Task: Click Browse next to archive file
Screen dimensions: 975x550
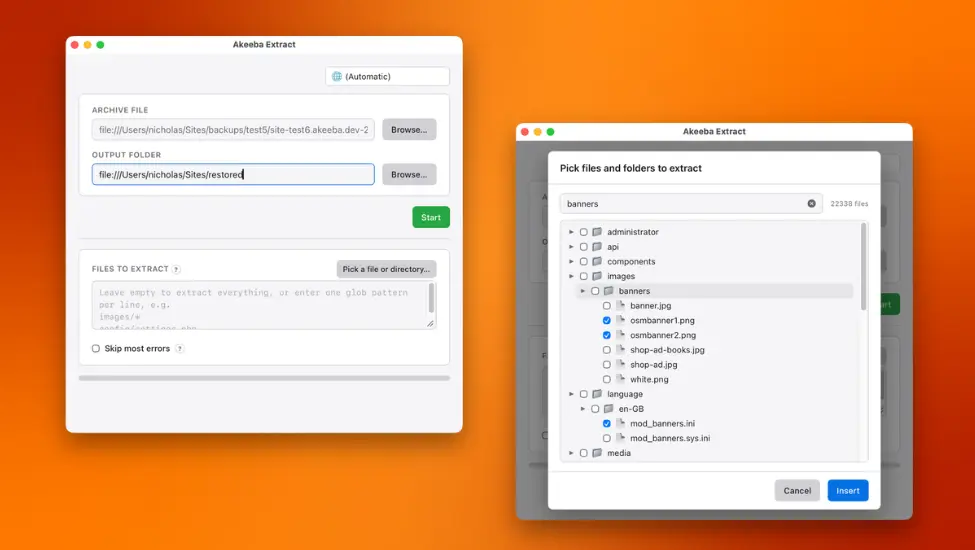Action: [409, 130]
